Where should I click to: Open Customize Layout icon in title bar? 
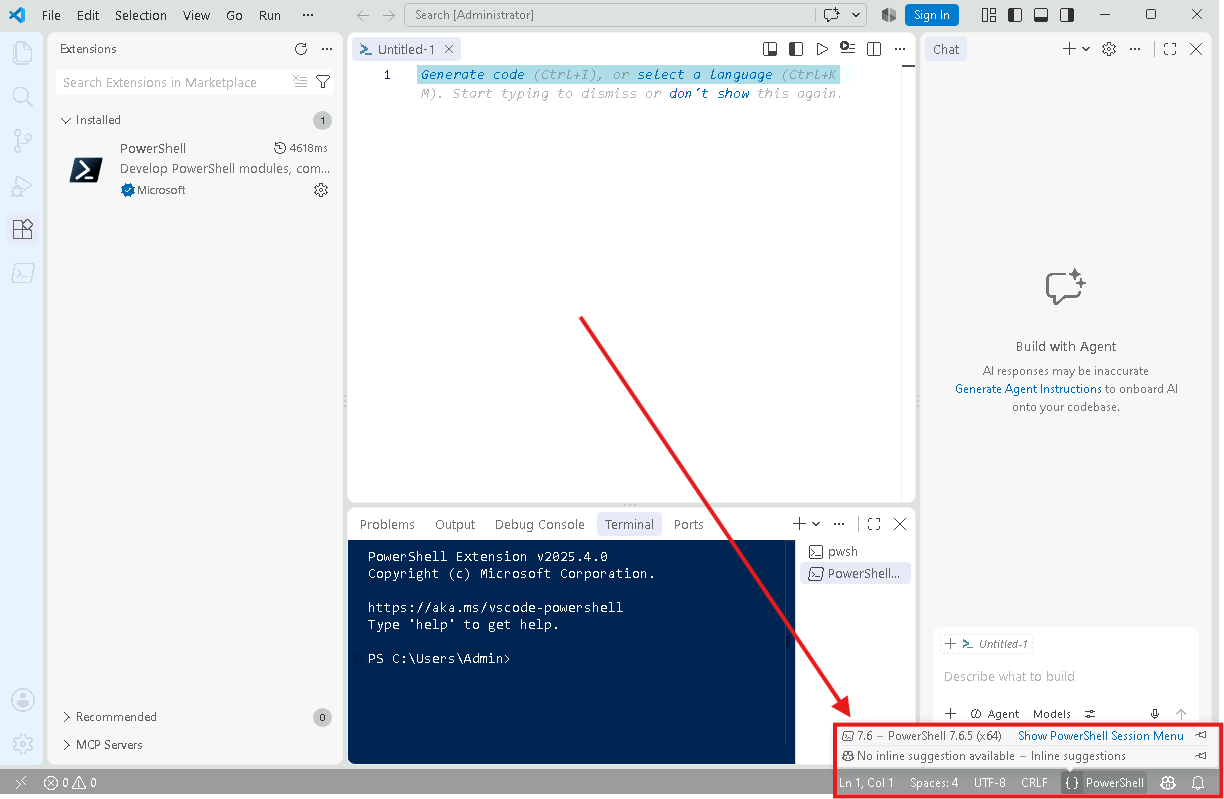[x=989, y=15]
